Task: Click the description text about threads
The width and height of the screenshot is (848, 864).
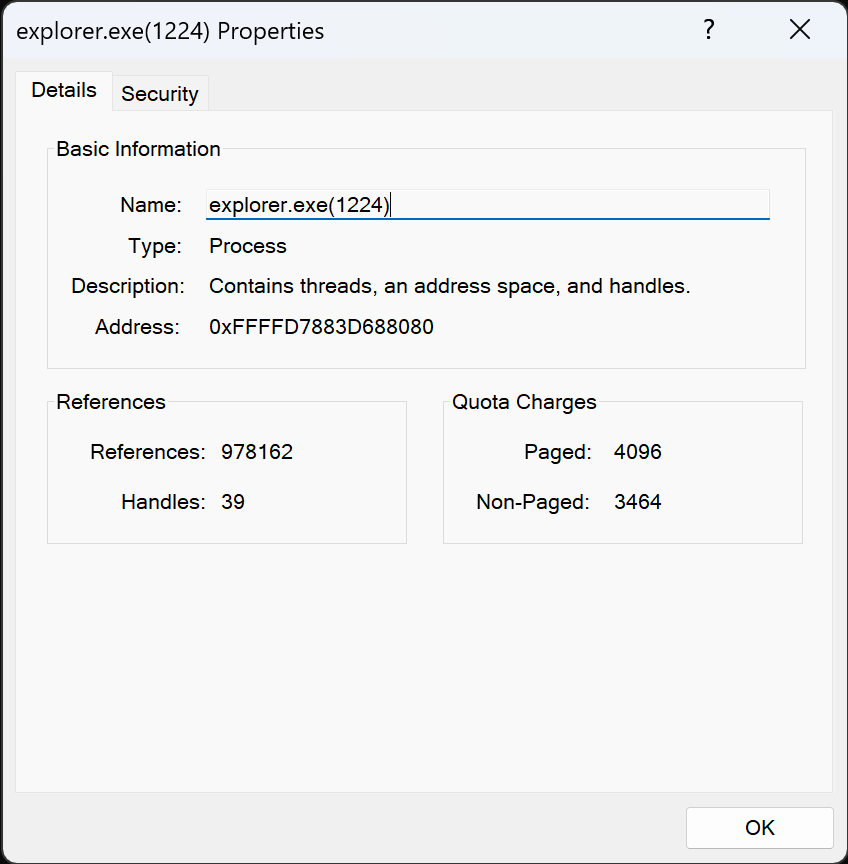Action: tap(450, 286)
